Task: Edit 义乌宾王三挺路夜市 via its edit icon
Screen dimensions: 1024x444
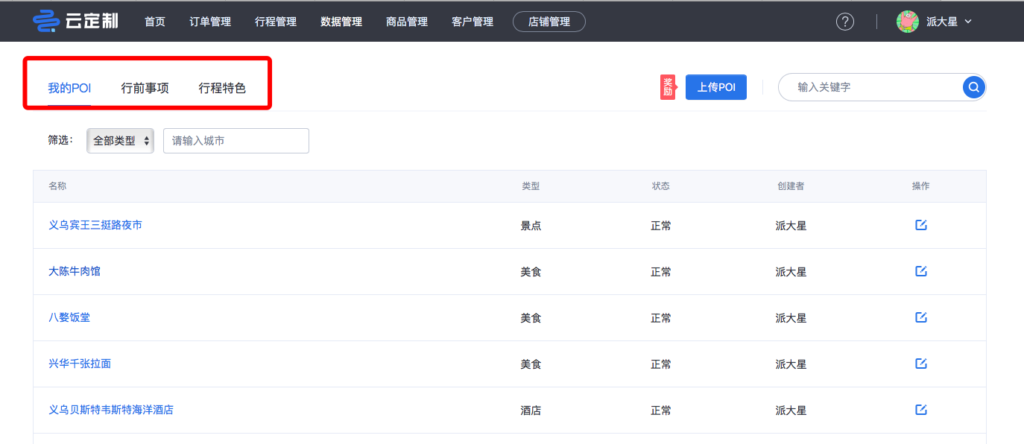Action: click(x=921, y=225)
